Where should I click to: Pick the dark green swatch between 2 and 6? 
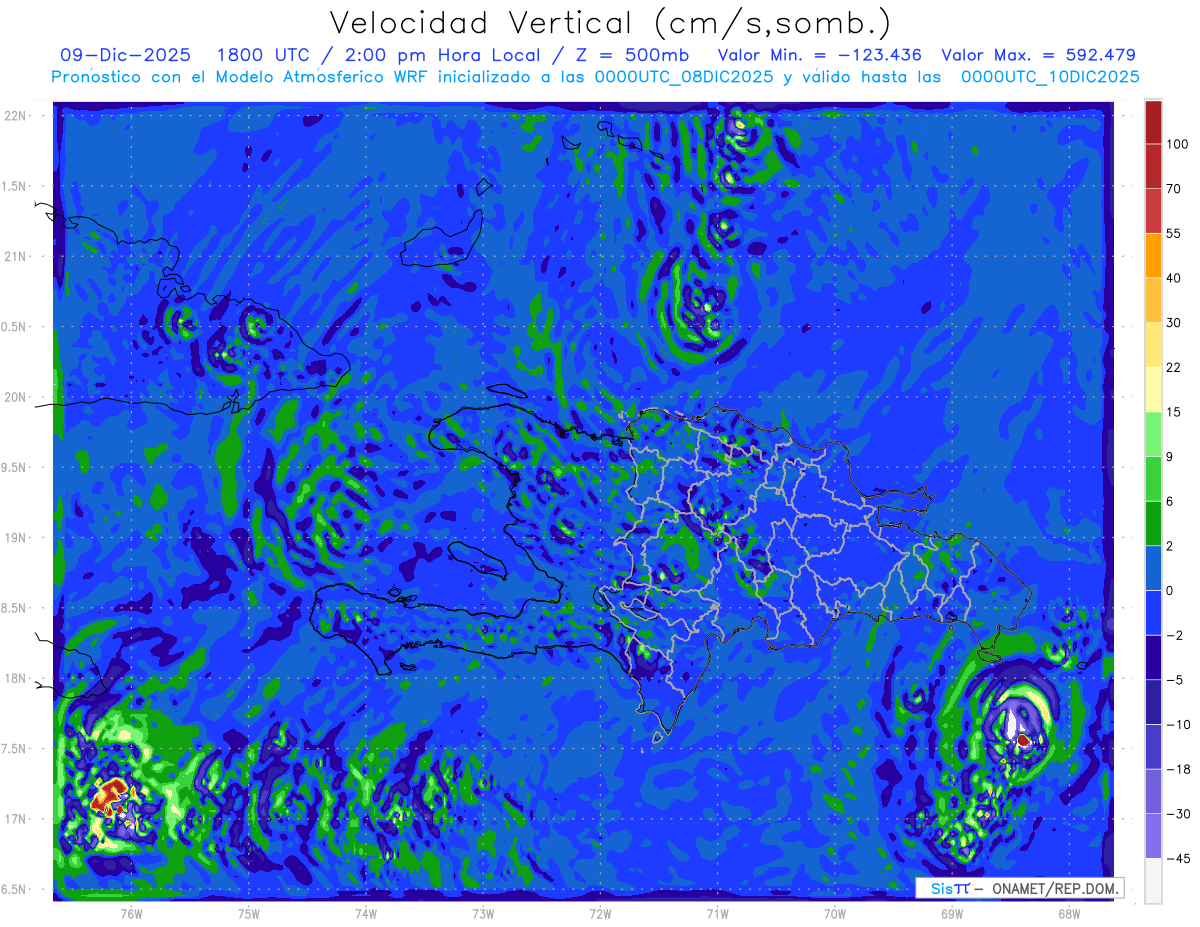pos(1153,523)
